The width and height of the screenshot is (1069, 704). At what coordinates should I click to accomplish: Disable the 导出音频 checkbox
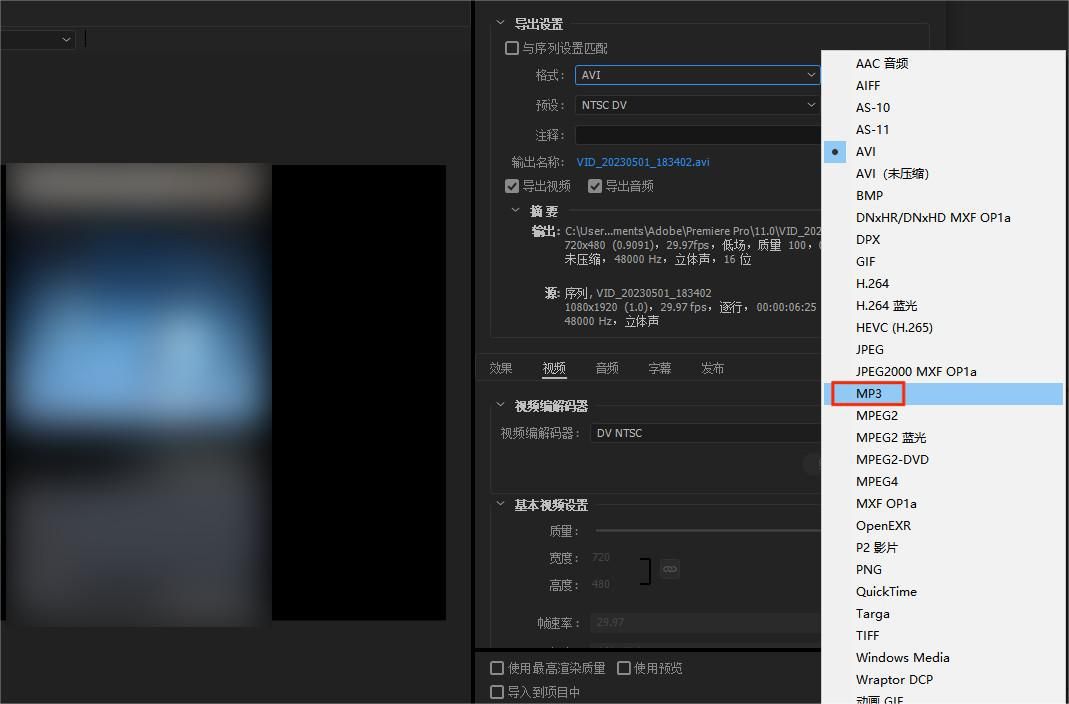pyautogui.click(x=594, y=184)
